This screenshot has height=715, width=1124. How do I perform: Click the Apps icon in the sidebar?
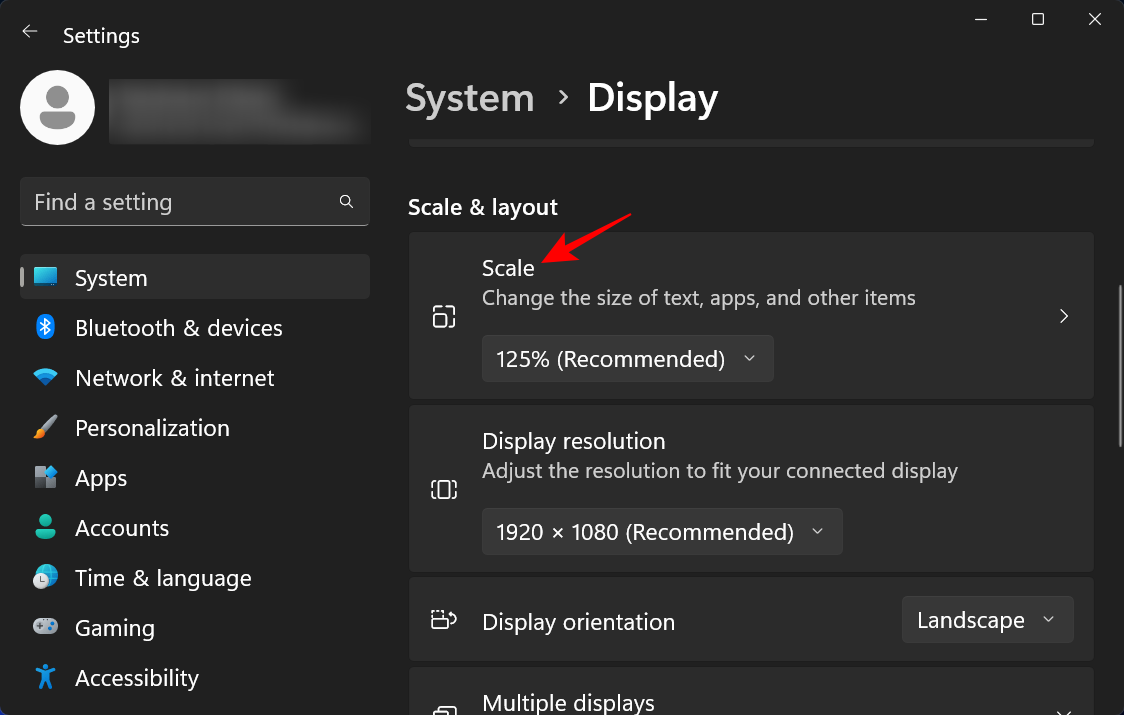coord(45,477)
